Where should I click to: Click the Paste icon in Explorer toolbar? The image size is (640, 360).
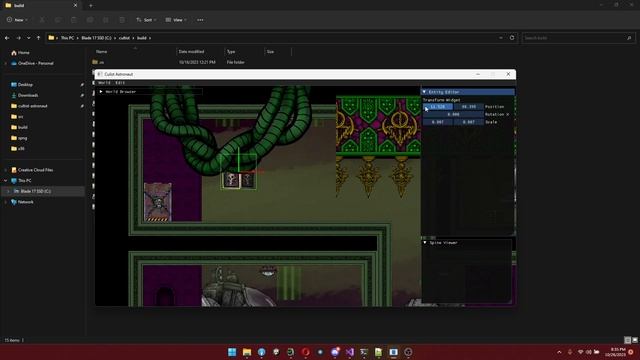[74, 20]
